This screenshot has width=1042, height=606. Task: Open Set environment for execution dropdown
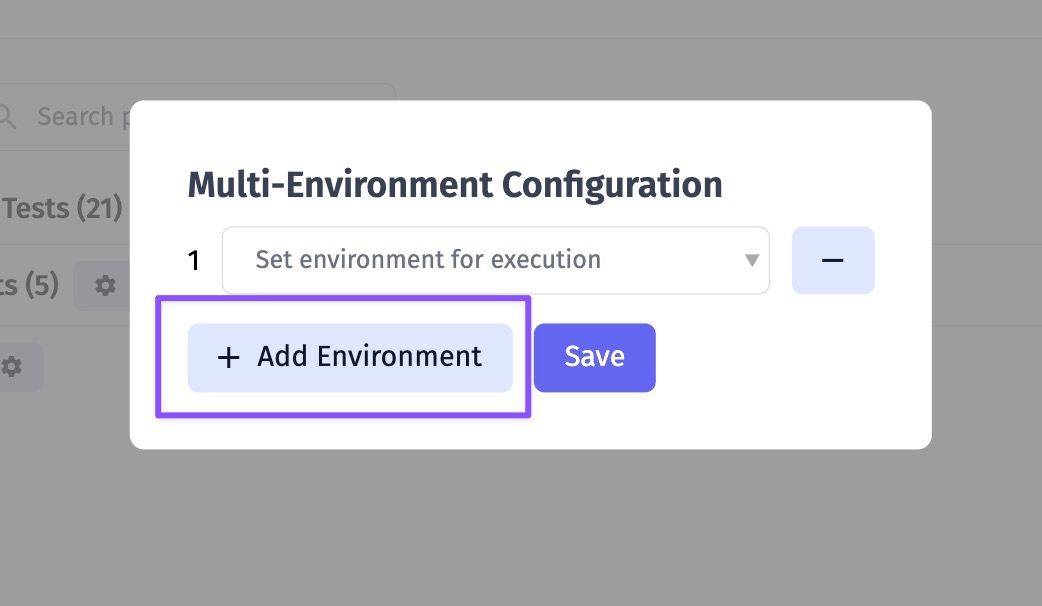click(x=495, y=260)
